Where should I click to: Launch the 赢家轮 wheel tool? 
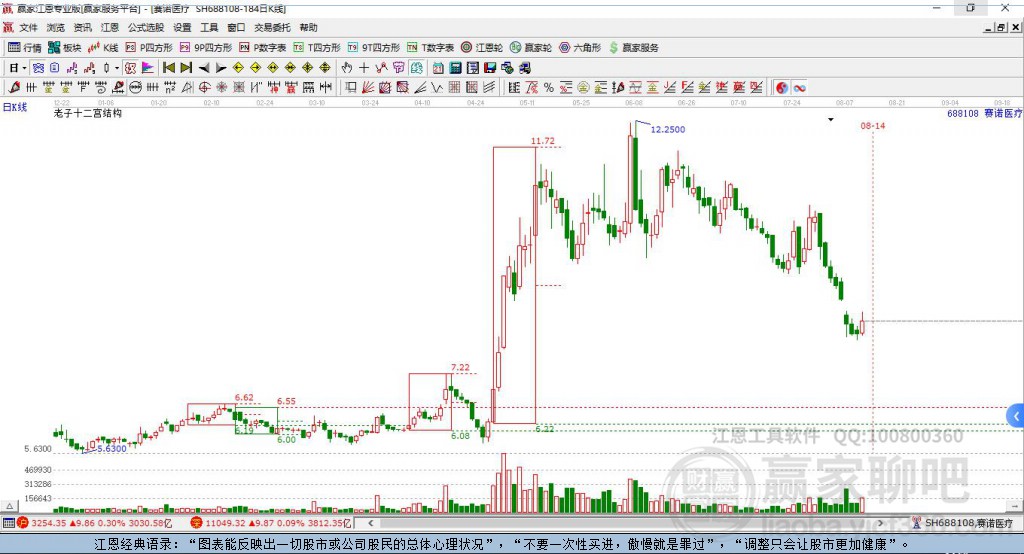pyautogui.click(x=531, y=48)
